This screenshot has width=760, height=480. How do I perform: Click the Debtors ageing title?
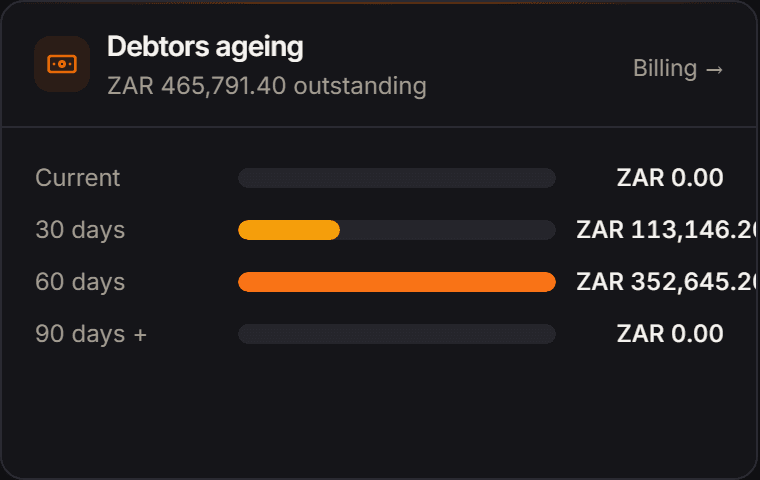[x=205, y=48]
